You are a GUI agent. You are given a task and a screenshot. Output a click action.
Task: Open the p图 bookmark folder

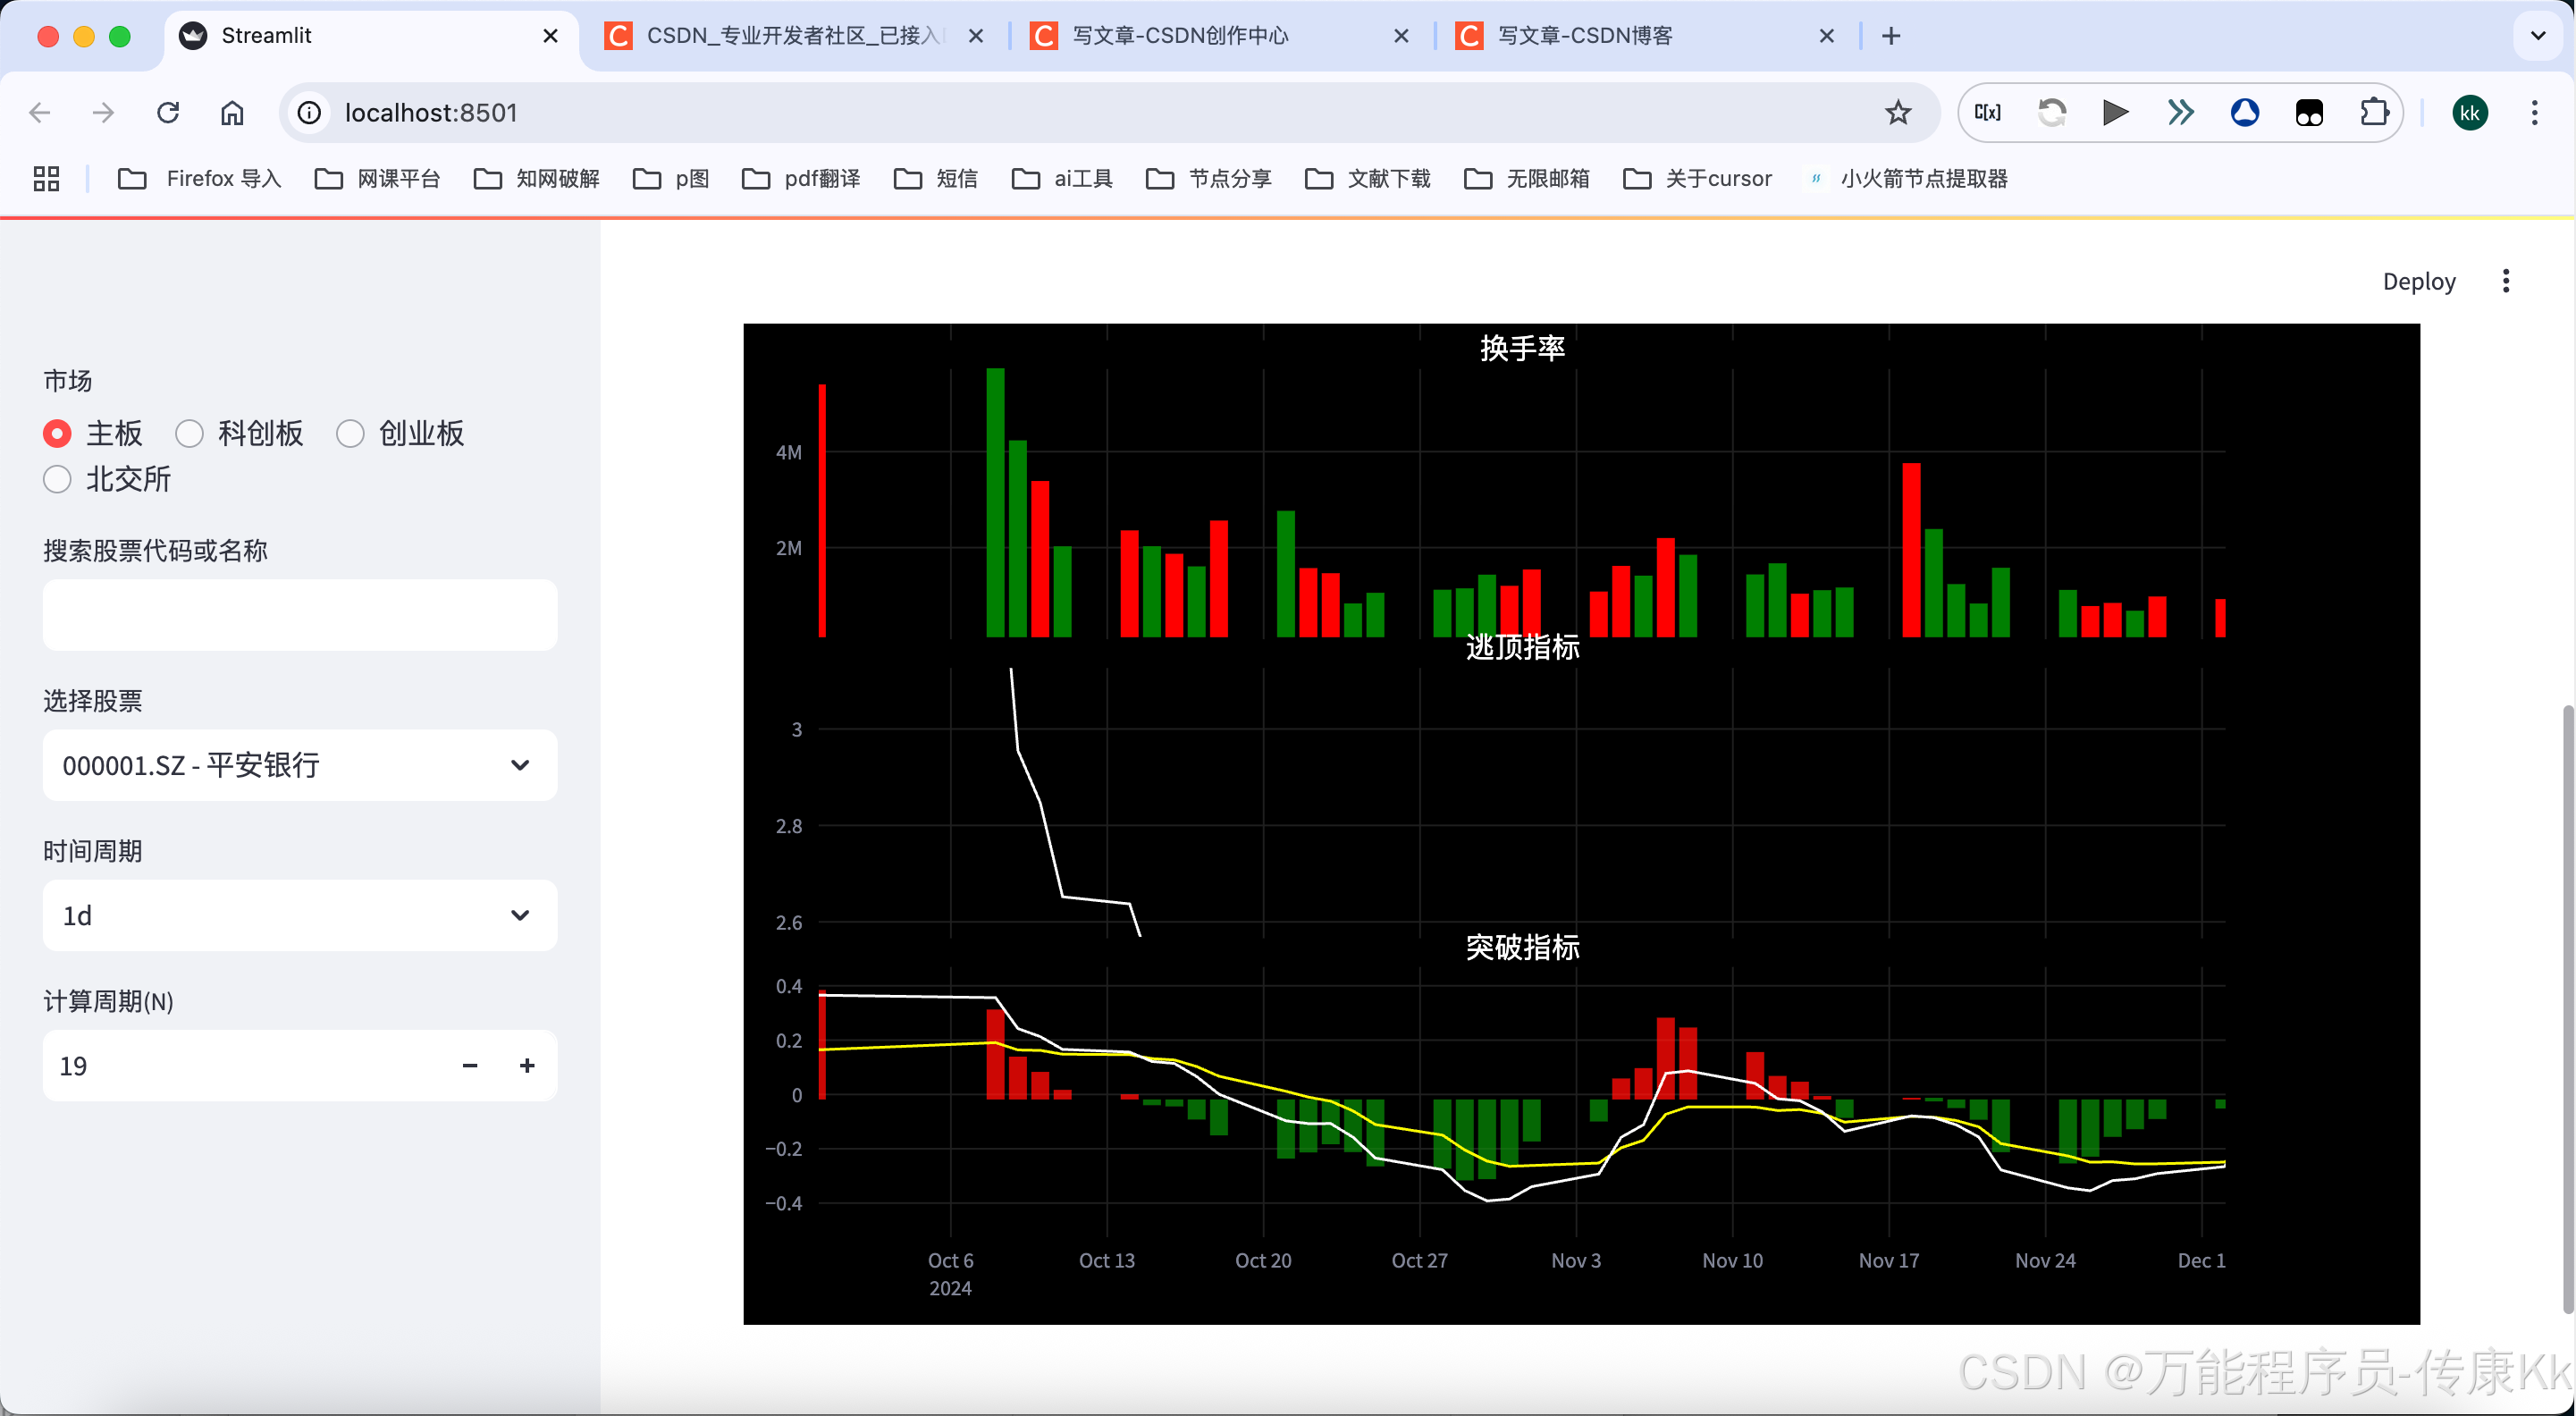[x=671, y=179]
